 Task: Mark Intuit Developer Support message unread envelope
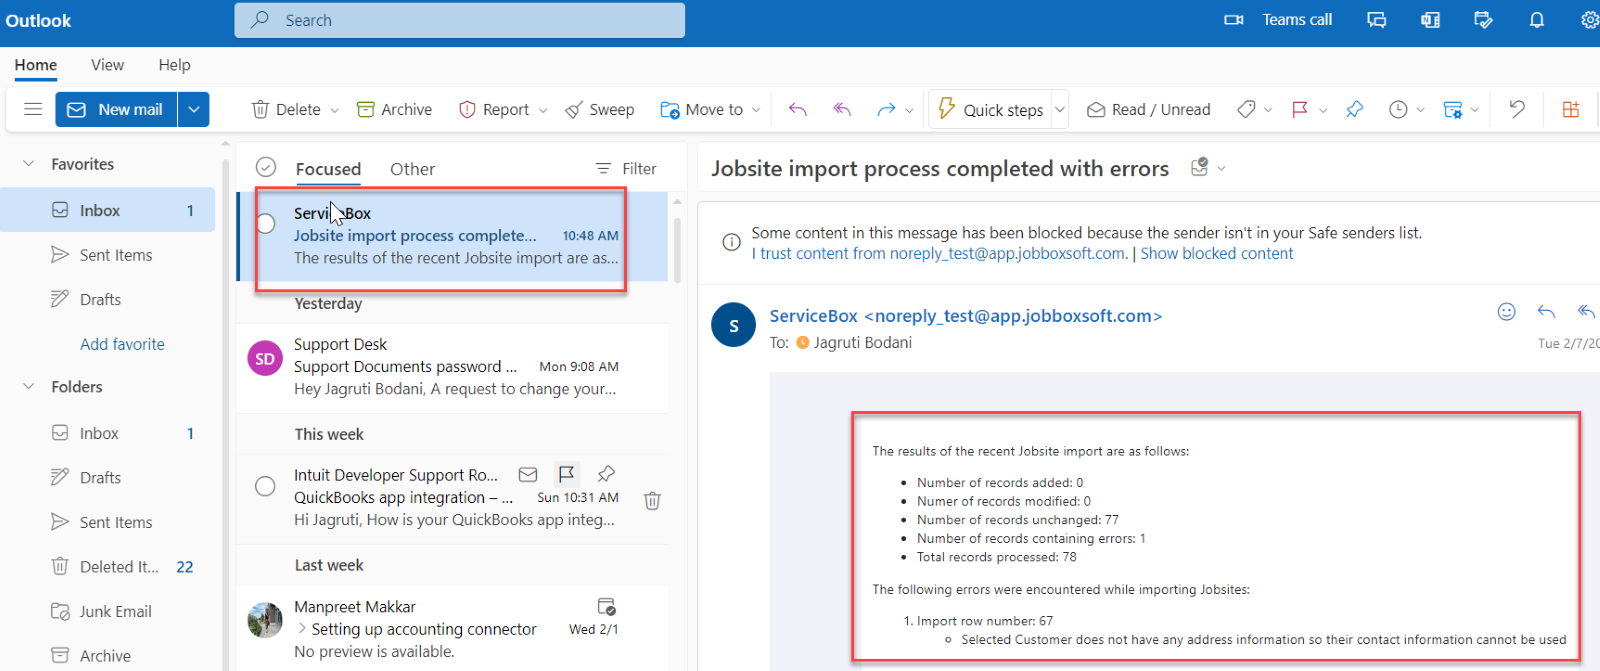[528, 474]
